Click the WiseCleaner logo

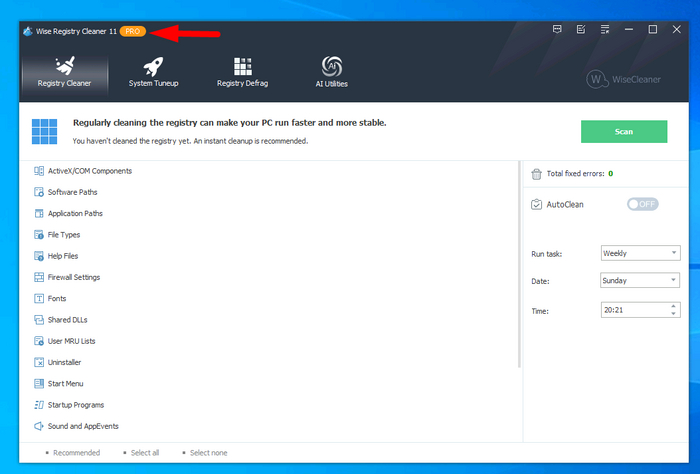point(627,79)
